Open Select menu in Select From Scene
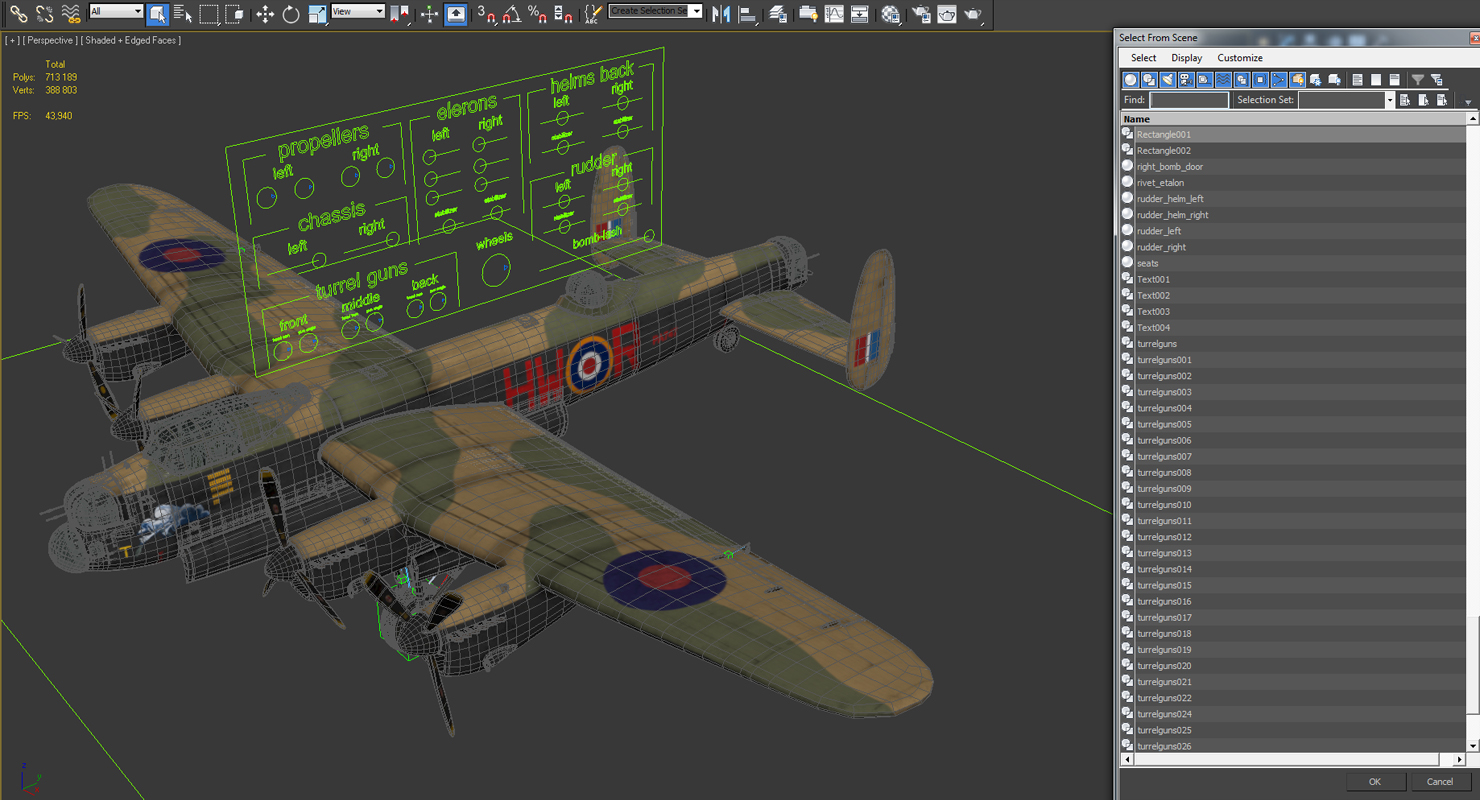The width and height of the screenshot is (1480, 800). (x=1144, y=58)
